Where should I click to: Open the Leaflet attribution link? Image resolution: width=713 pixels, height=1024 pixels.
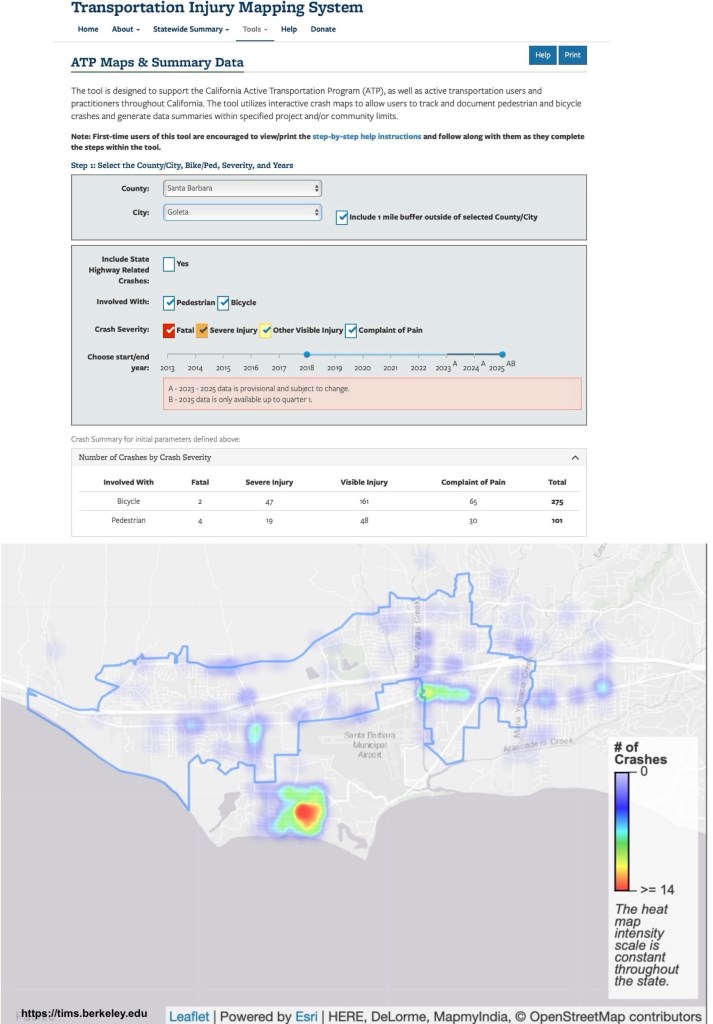[190, 1016]
